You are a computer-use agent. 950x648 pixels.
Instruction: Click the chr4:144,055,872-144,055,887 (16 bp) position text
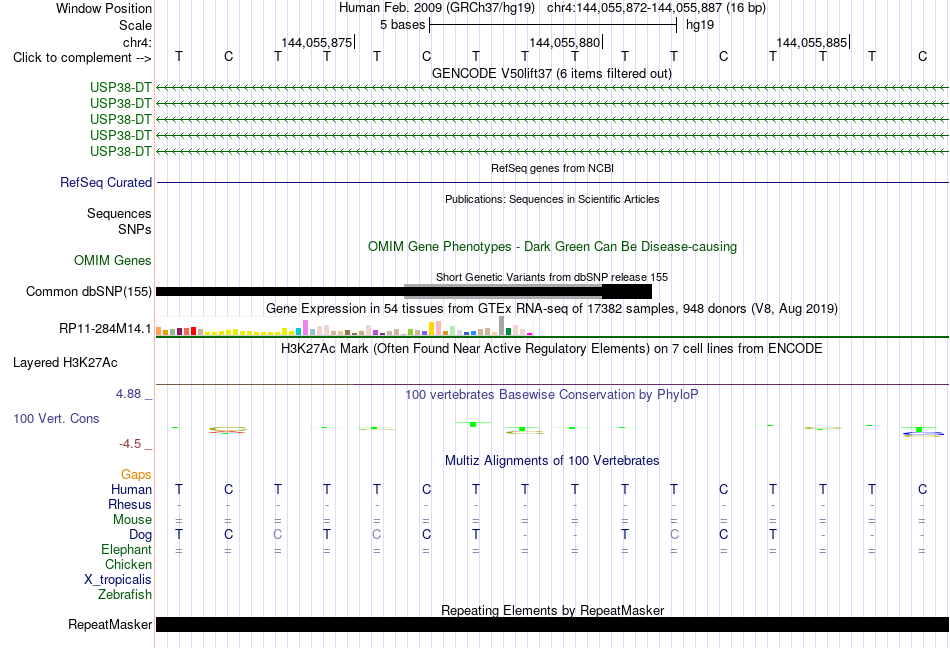pos(656,8)
